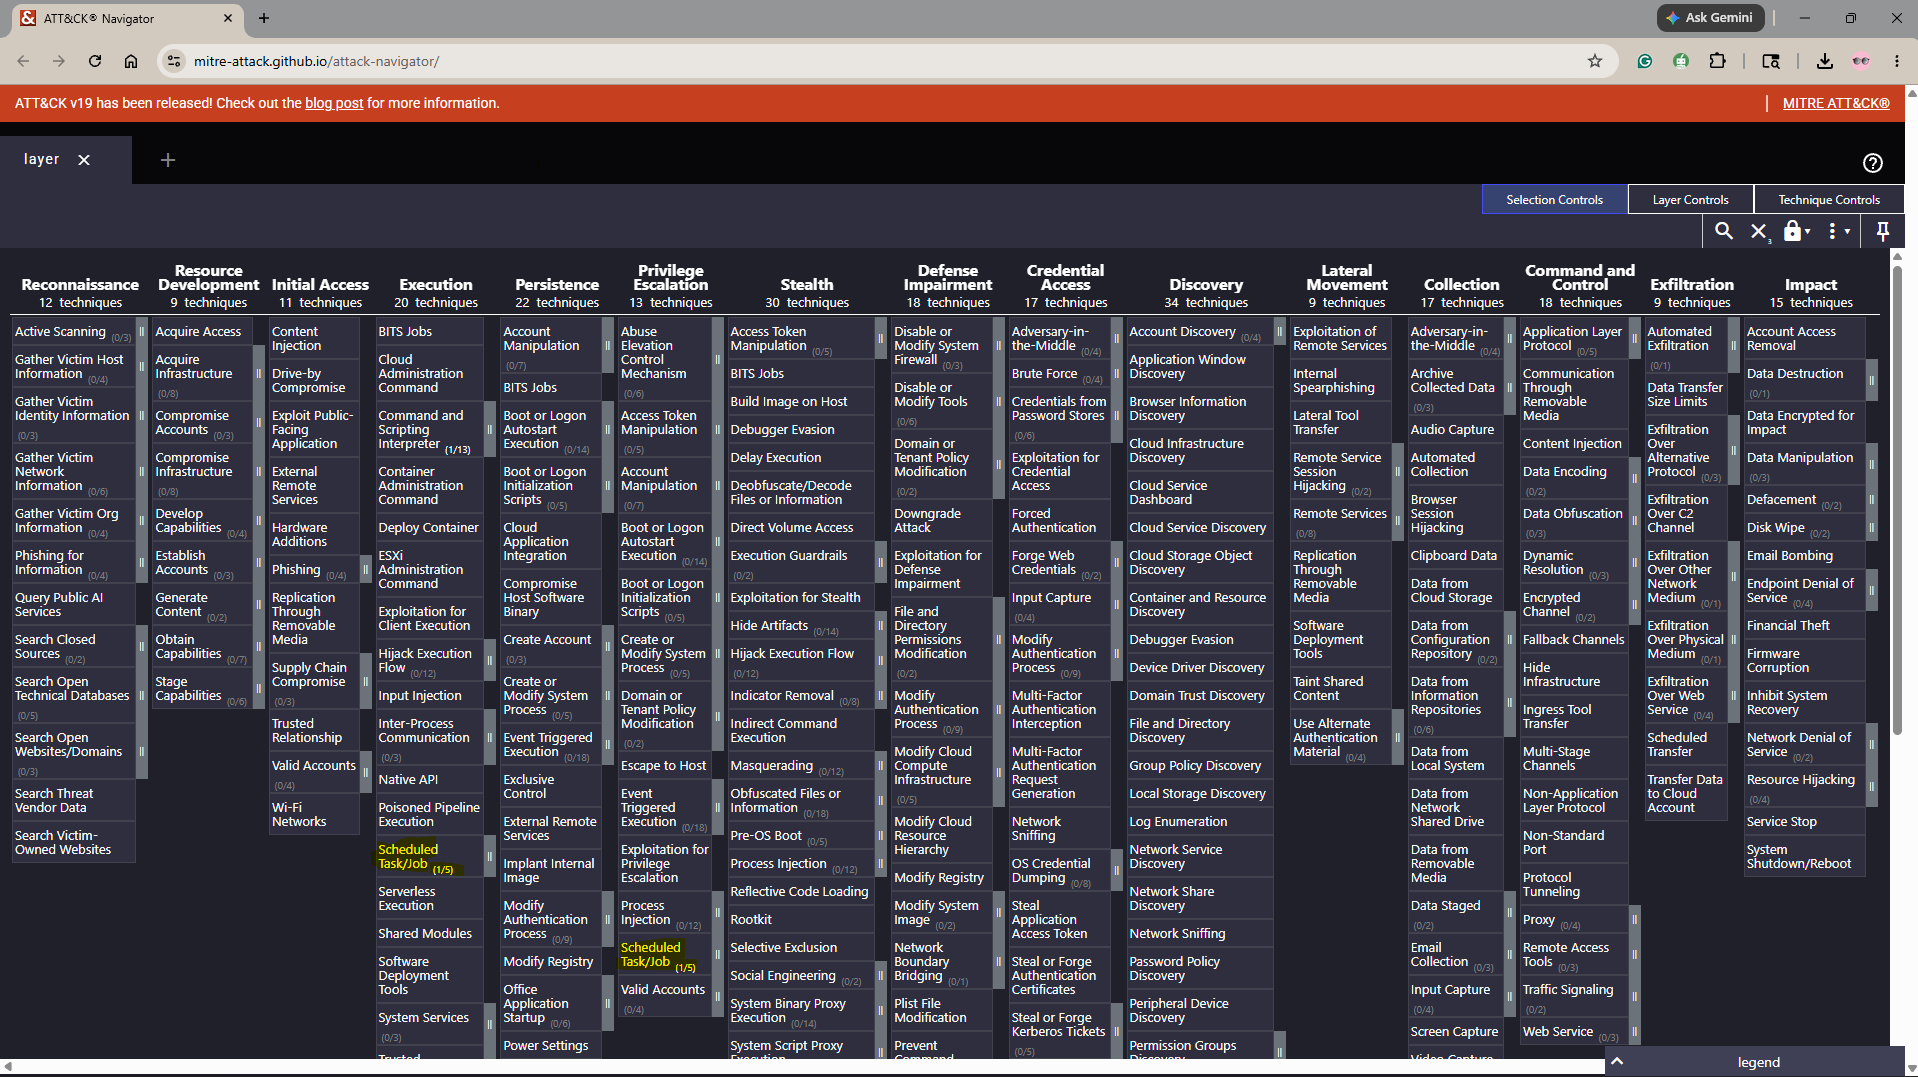Screen dimensions: 1918x1077
Task: Open the browser profile avatar
Action: 1860,61
